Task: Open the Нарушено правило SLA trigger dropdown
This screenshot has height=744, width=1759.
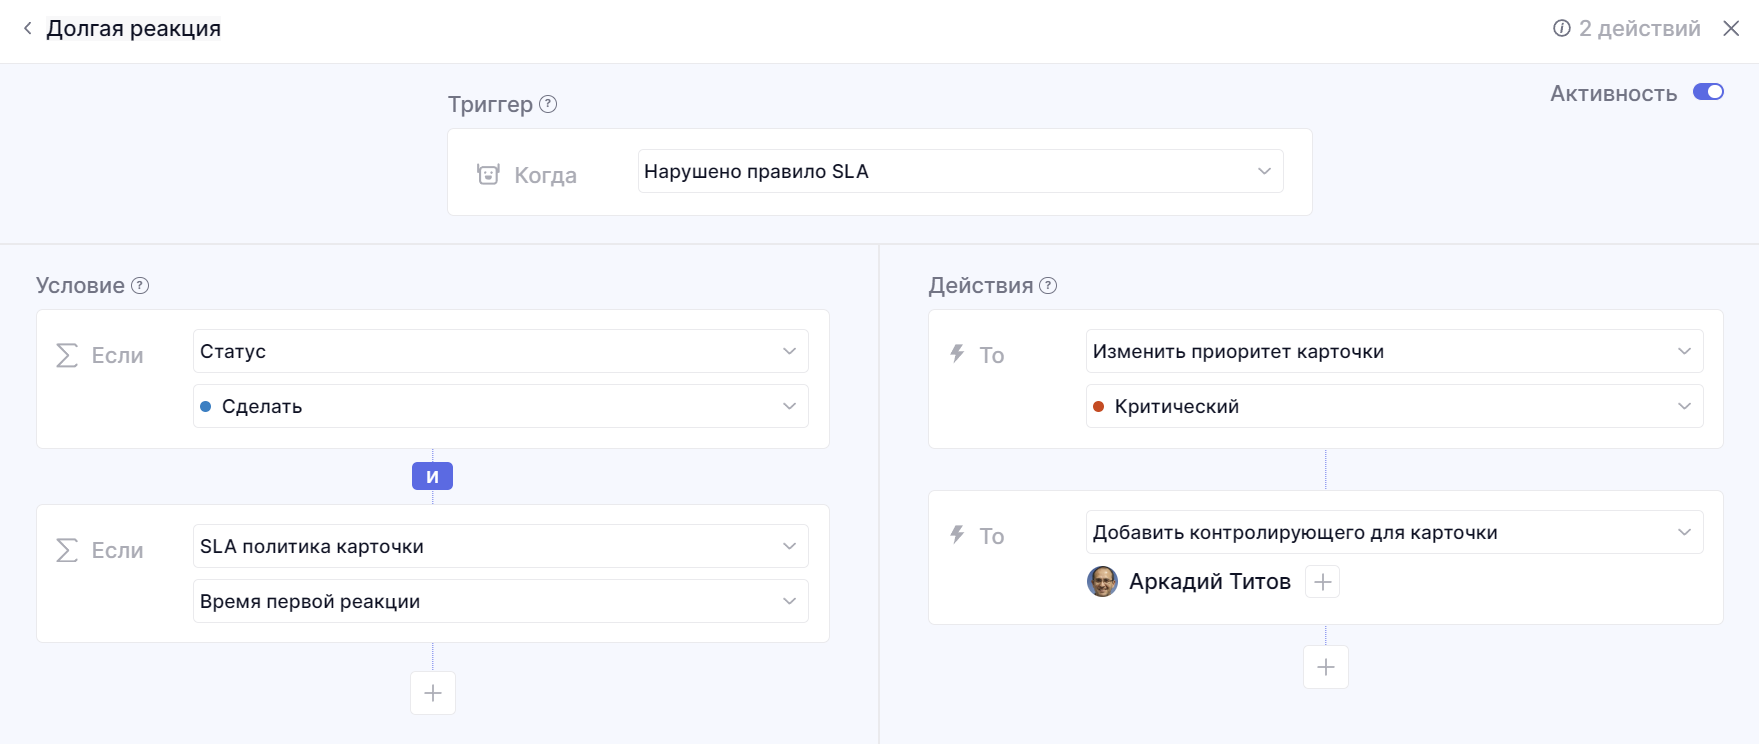Action: (x=960, y=171)
